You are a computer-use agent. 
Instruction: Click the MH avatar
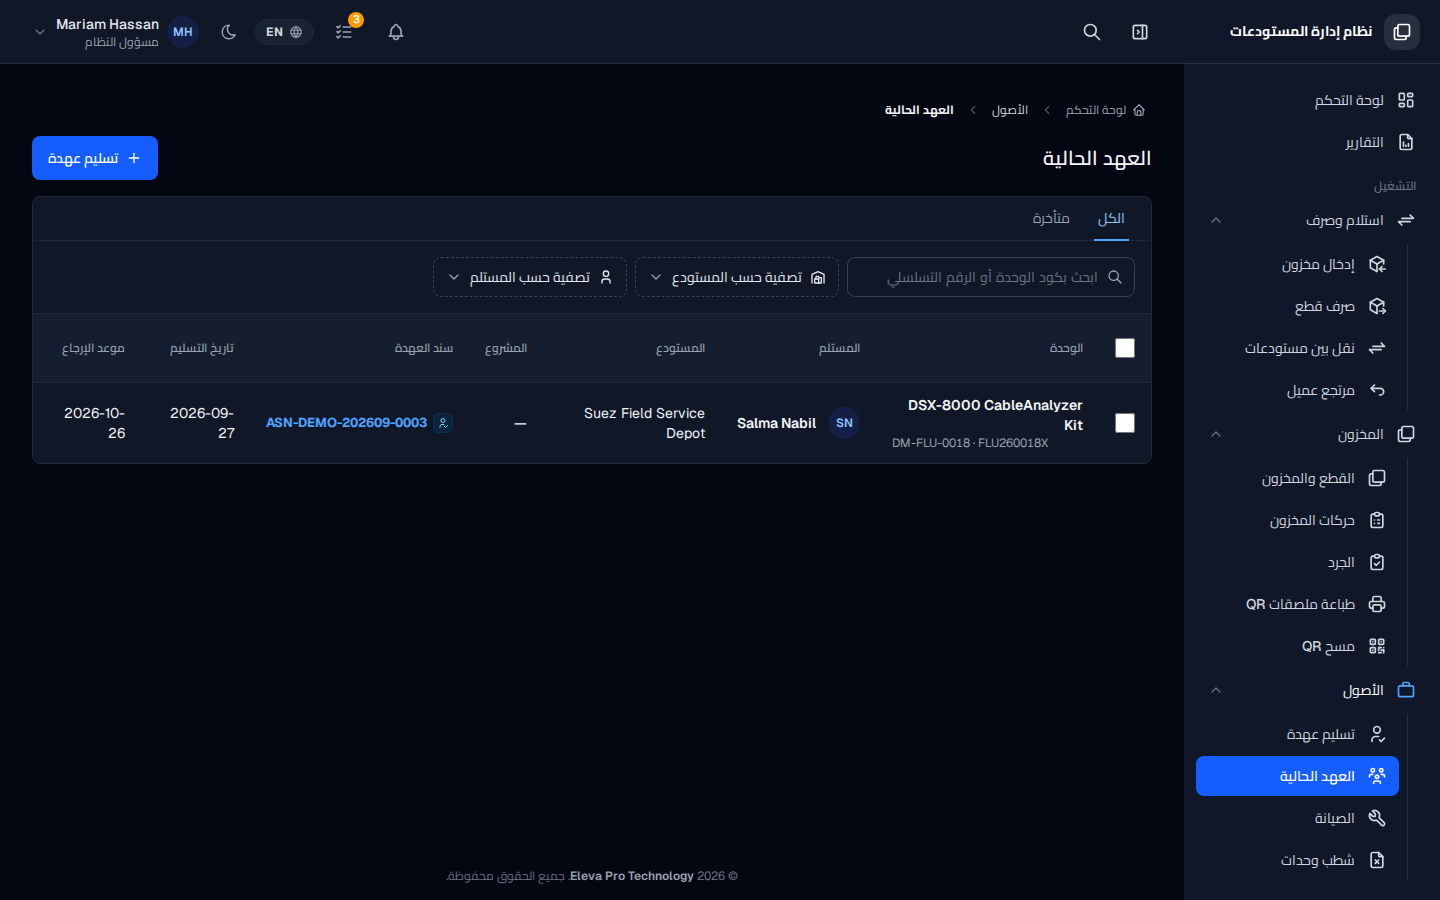(183, 32)
